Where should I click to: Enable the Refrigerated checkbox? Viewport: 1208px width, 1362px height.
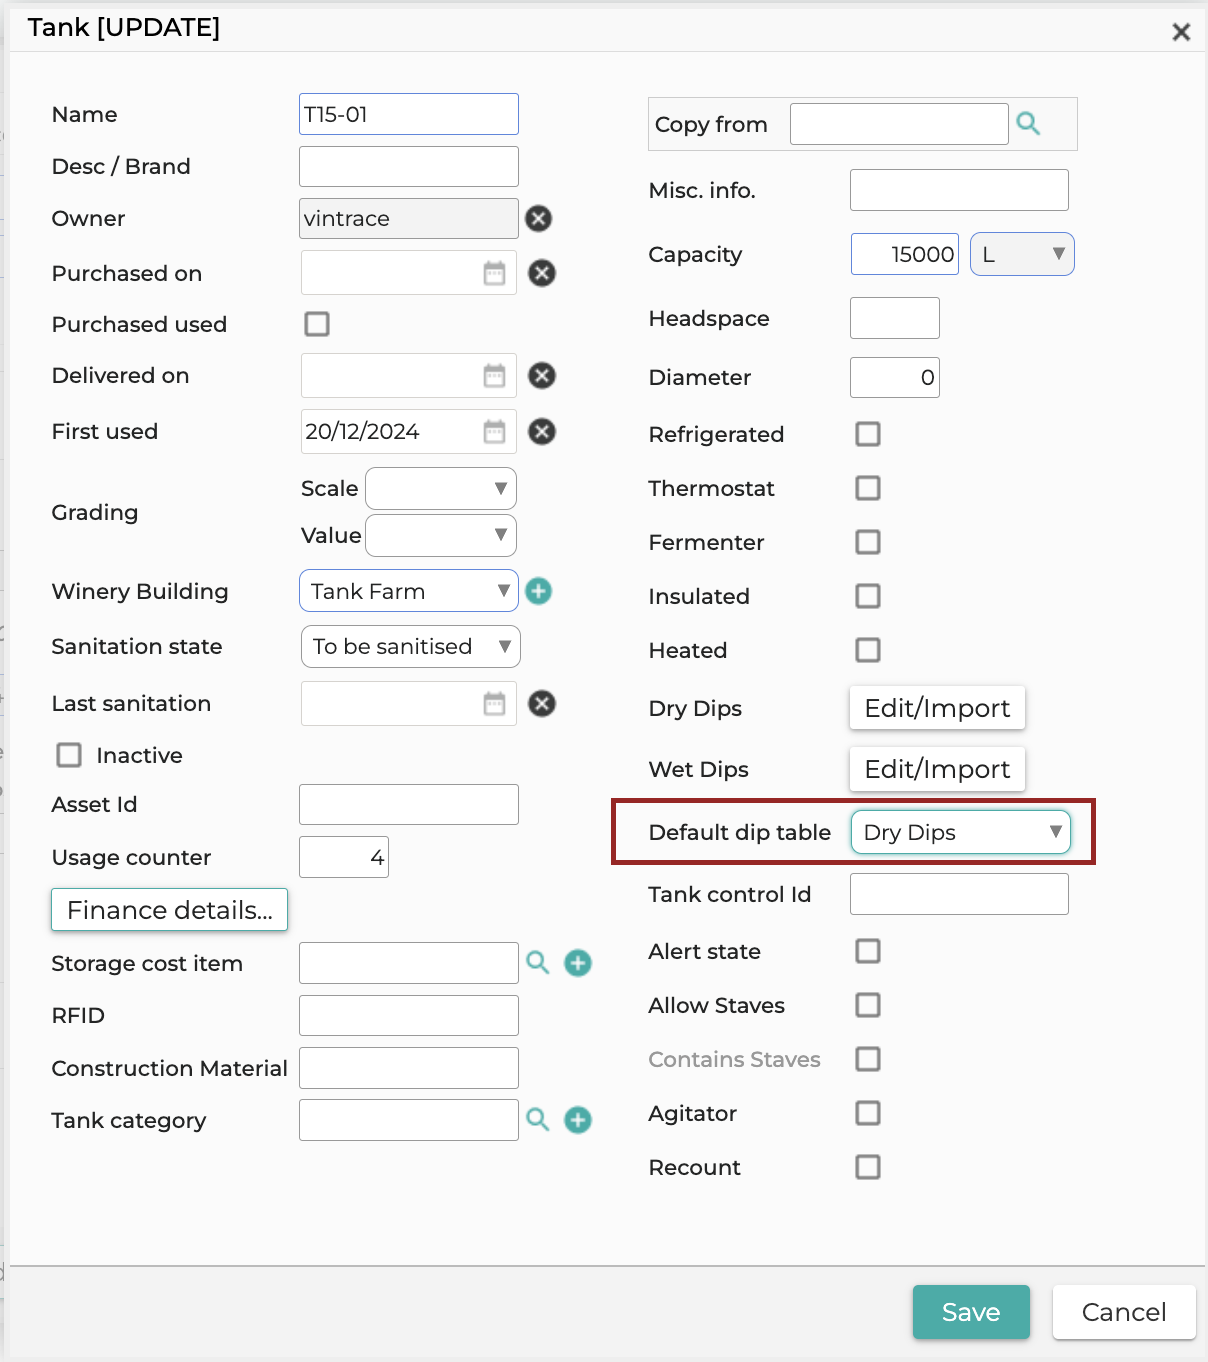868,434
